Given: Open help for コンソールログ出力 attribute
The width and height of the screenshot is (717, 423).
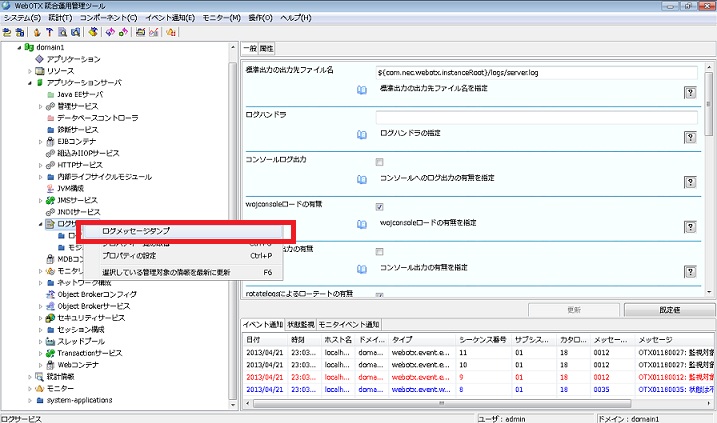Looking at the screenshot, I should coord(690,182).
